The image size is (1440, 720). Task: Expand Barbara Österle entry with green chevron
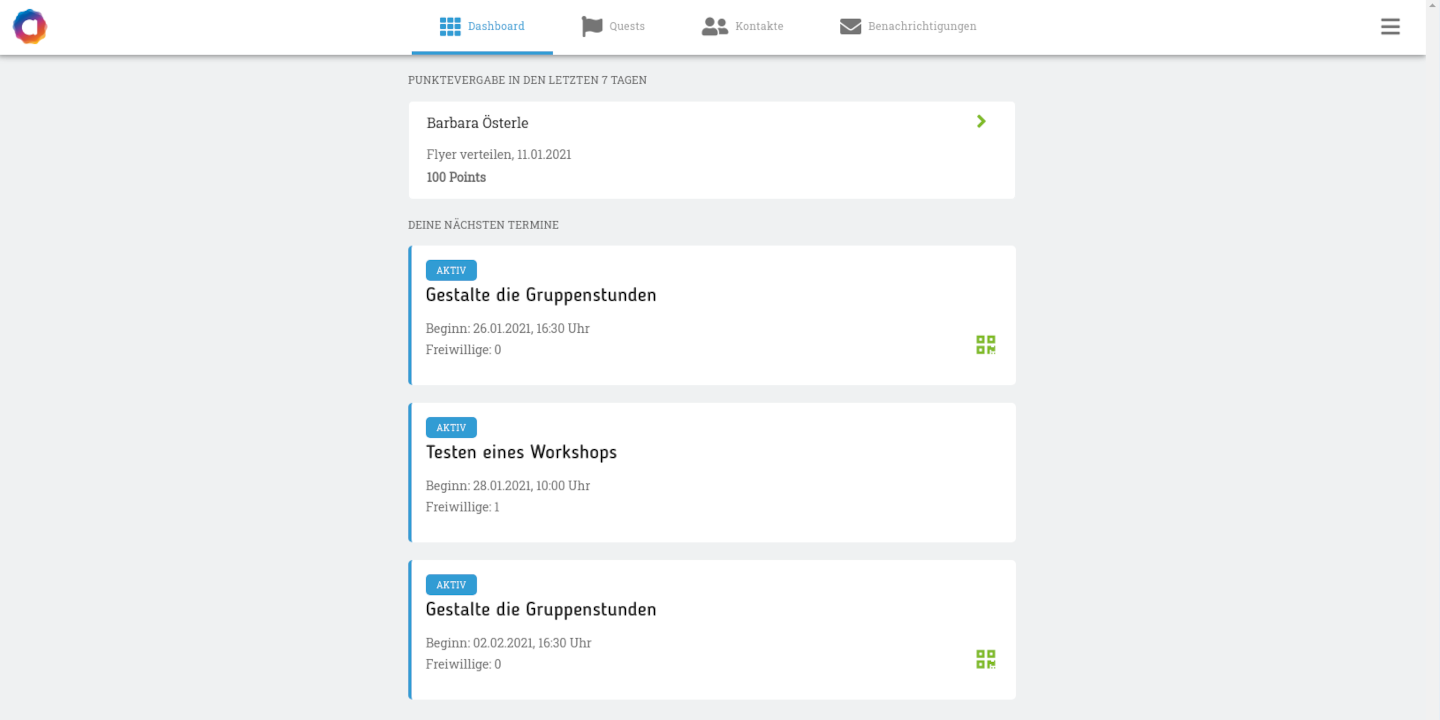(x=981, y=121)
